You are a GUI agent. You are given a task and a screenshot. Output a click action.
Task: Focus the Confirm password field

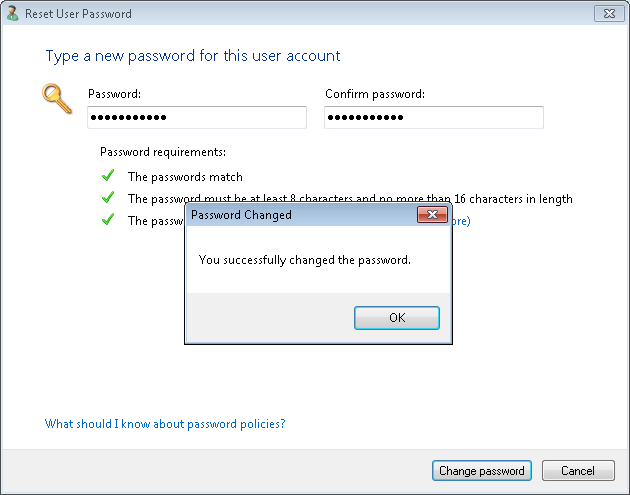tap(433, 118)
